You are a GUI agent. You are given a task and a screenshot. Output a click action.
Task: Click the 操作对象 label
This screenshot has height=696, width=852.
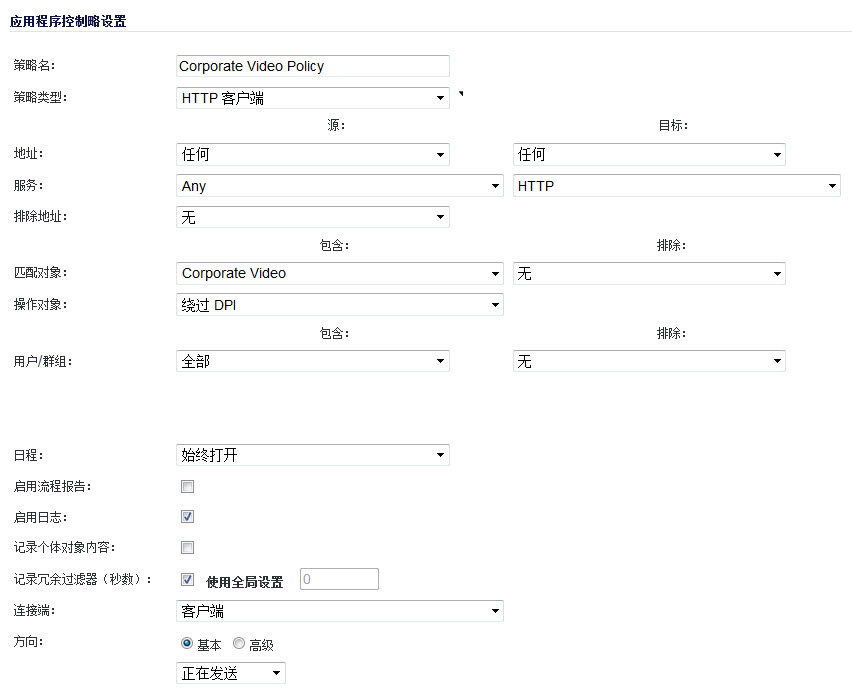(x=40, y=304)
